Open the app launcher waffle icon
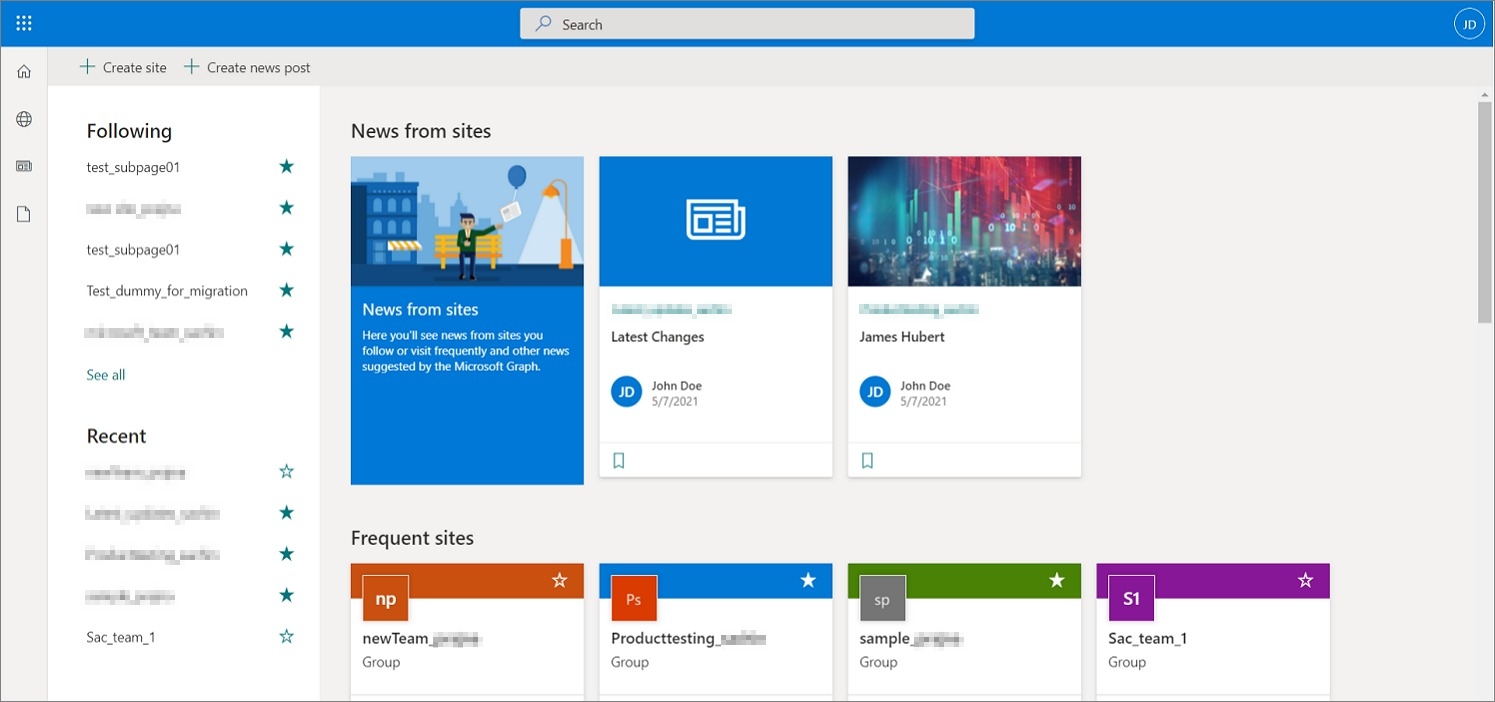The width and height of the screenshot is (1495, 702). tap(23, 22)
